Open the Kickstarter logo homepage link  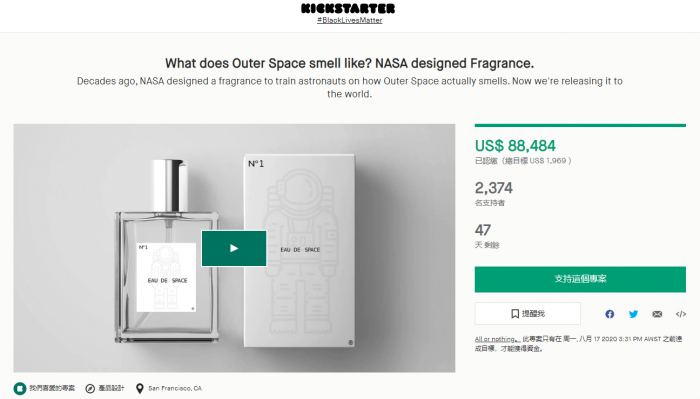(x=348, y=8)
